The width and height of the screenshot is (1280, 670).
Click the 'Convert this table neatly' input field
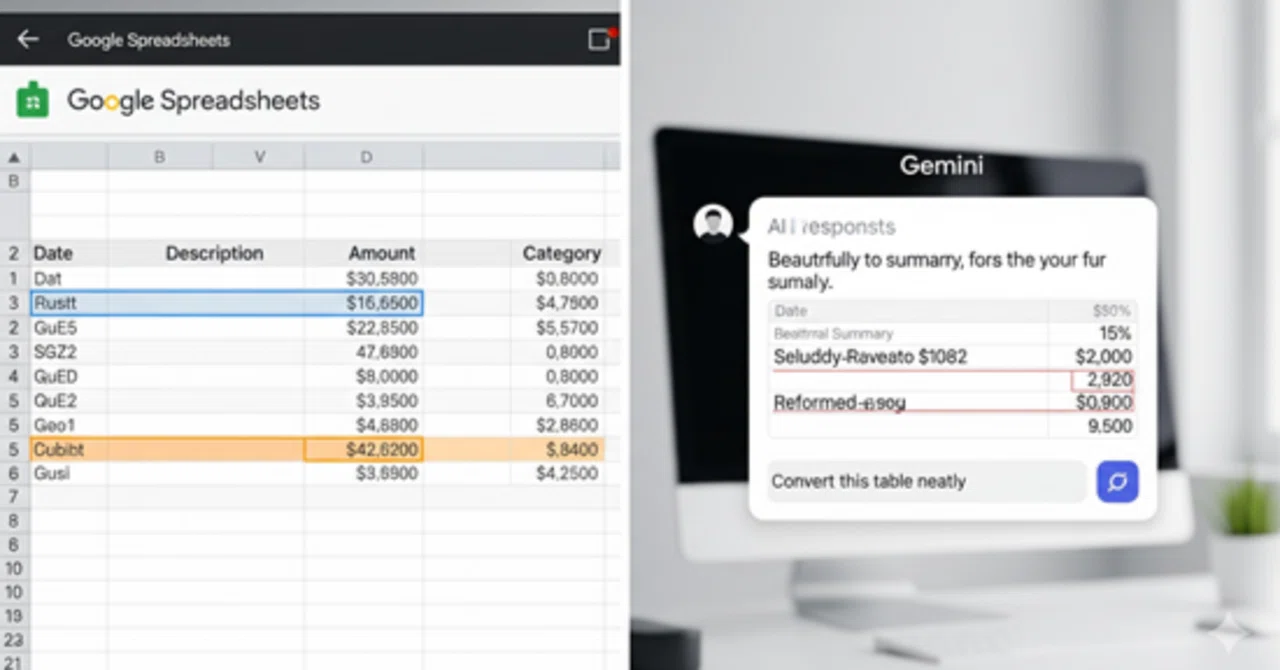(x=926, y=481)
